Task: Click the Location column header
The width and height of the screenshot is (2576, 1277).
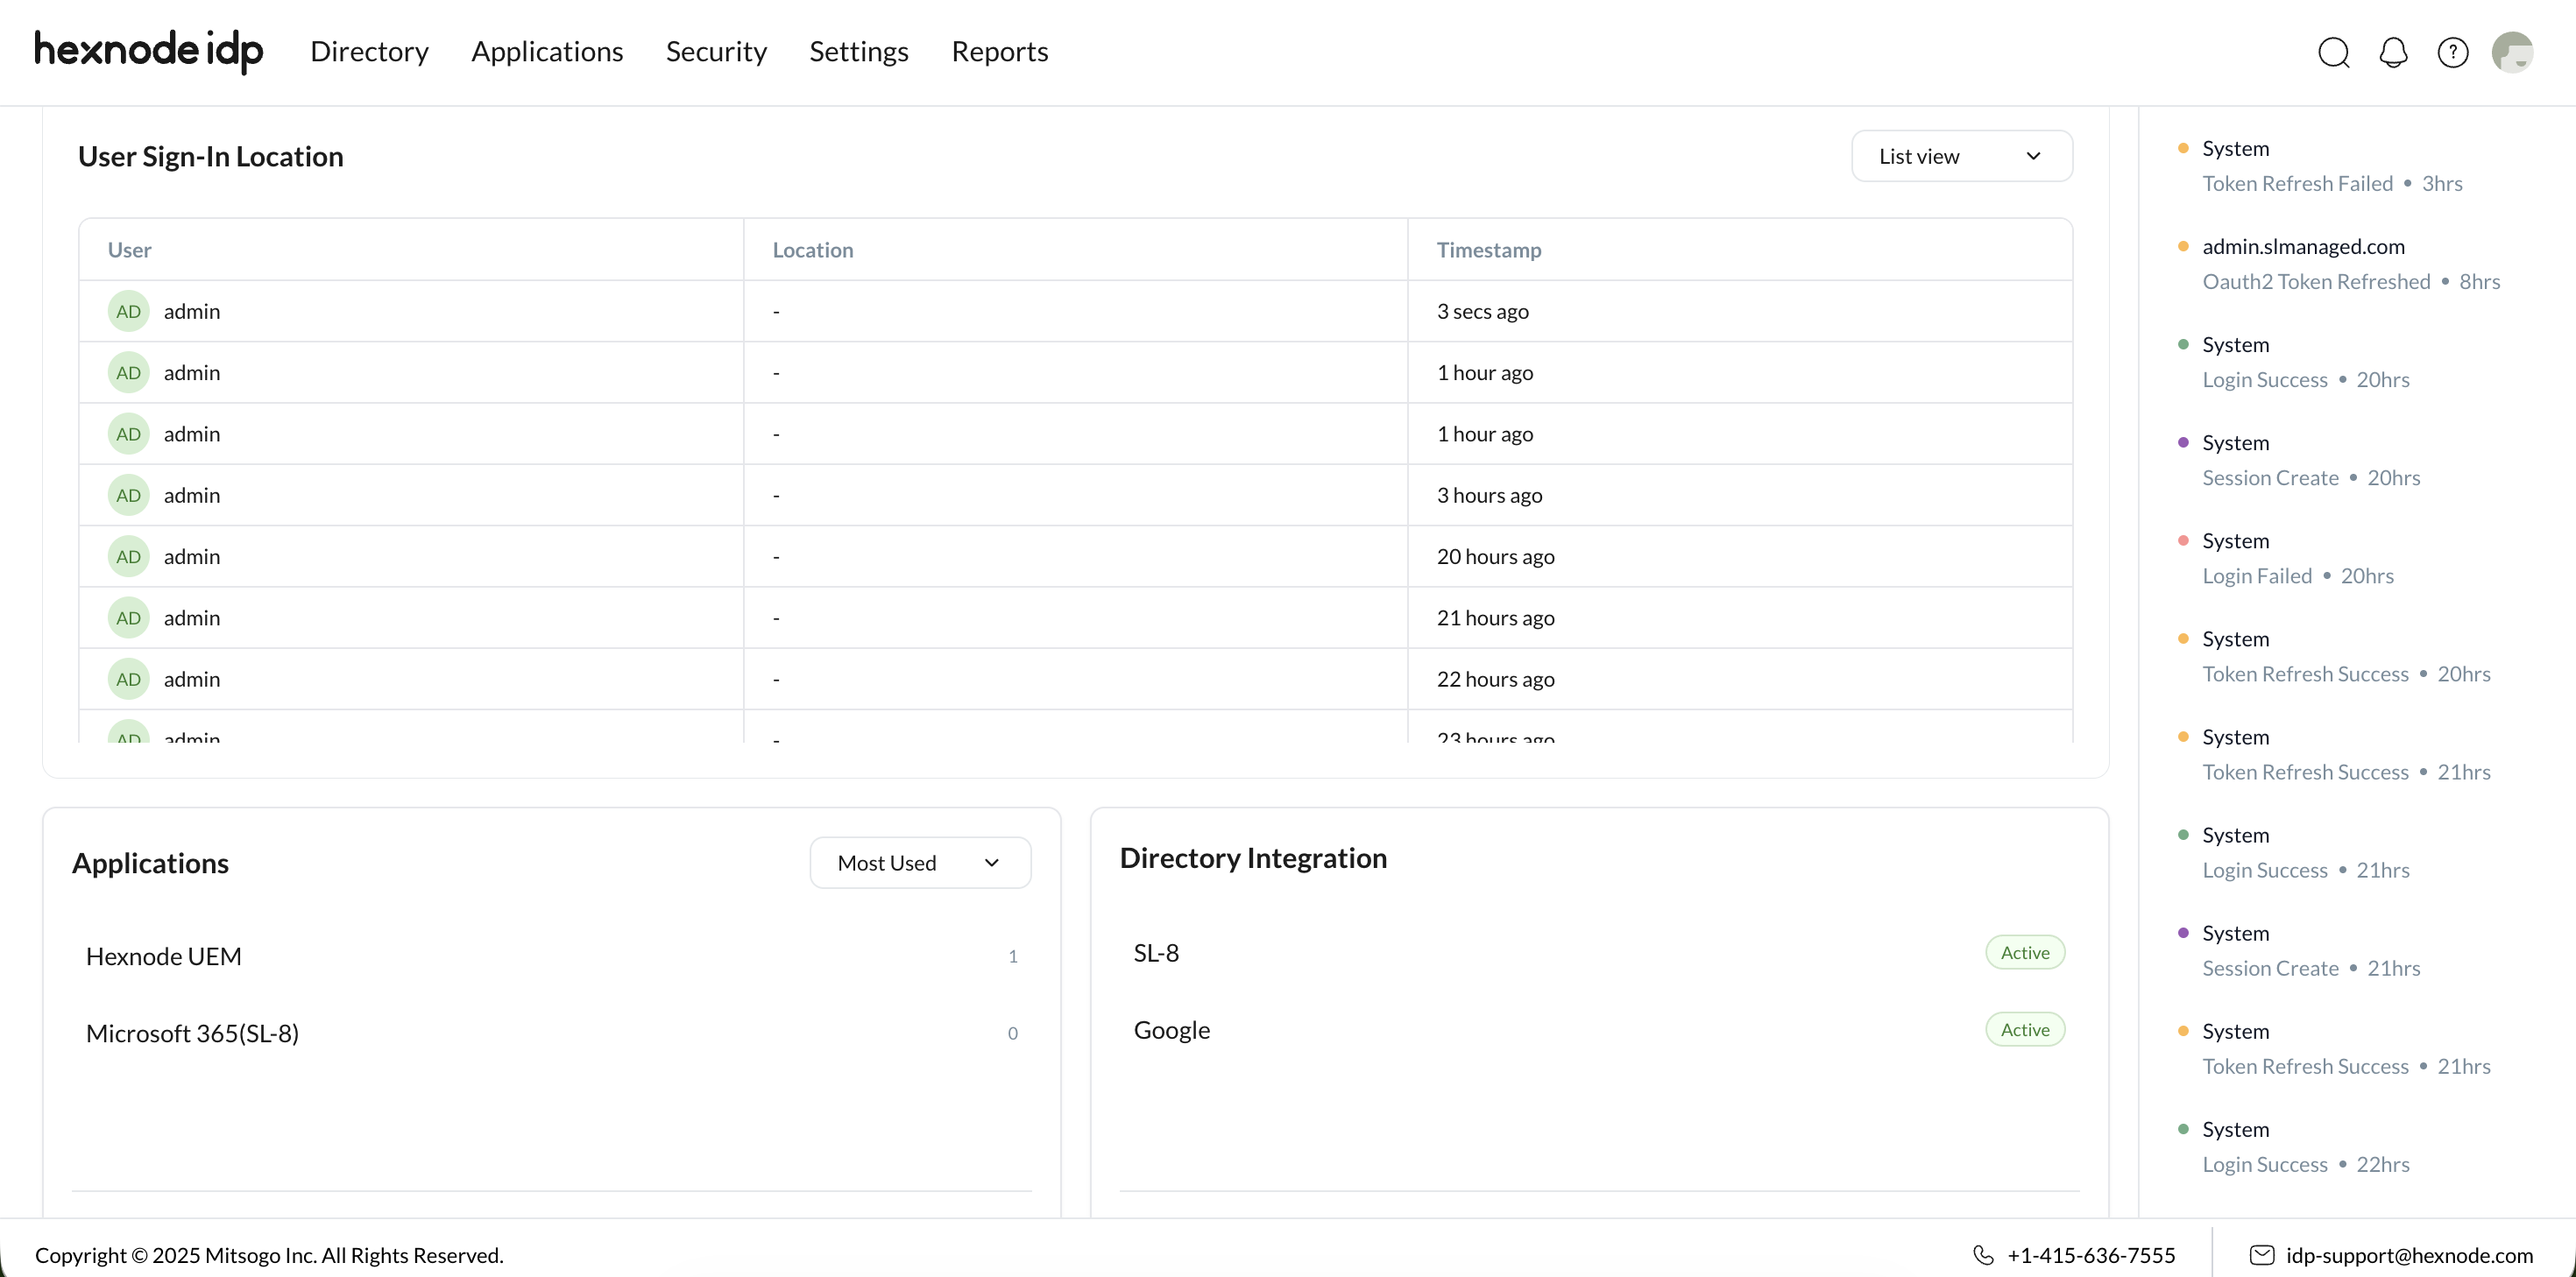Action: point(813,250)
